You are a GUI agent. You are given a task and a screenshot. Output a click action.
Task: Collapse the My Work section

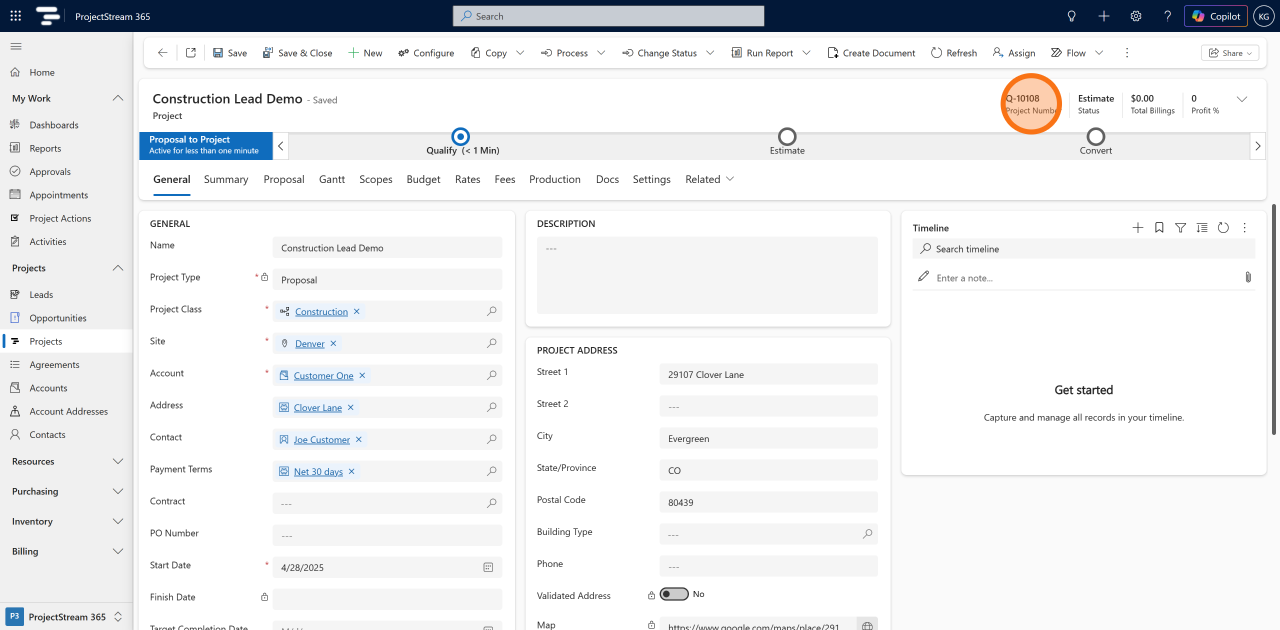coord(118,98)
